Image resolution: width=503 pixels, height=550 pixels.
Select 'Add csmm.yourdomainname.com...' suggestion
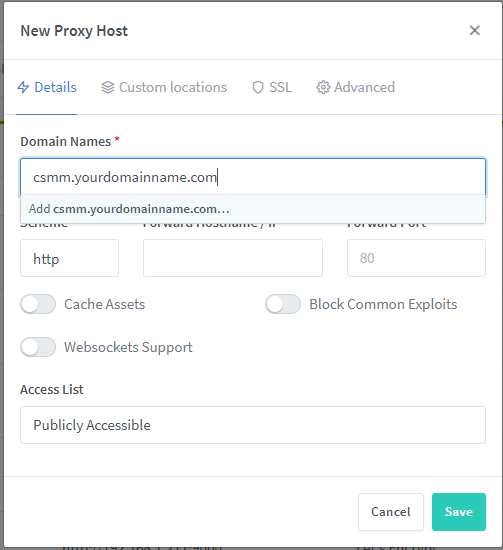point(253,209)
